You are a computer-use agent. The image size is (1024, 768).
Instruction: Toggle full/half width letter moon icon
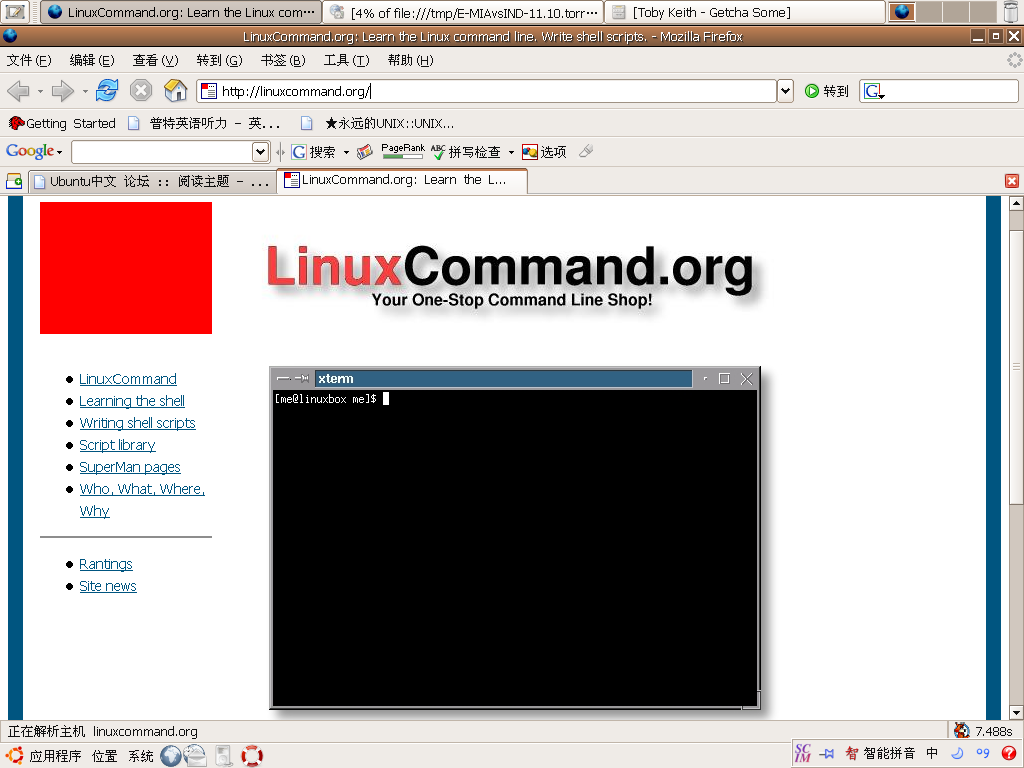coord(957,754)
